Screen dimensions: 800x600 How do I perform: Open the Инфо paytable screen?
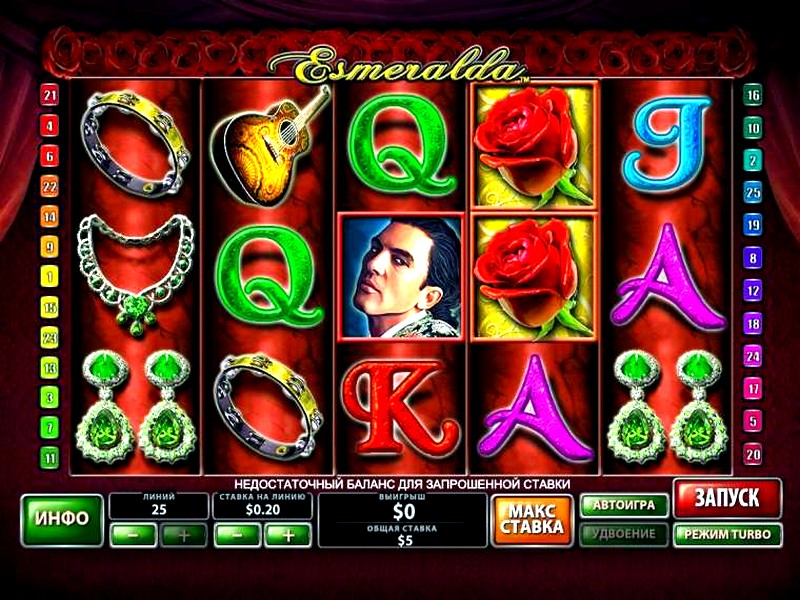click(62, 520)
